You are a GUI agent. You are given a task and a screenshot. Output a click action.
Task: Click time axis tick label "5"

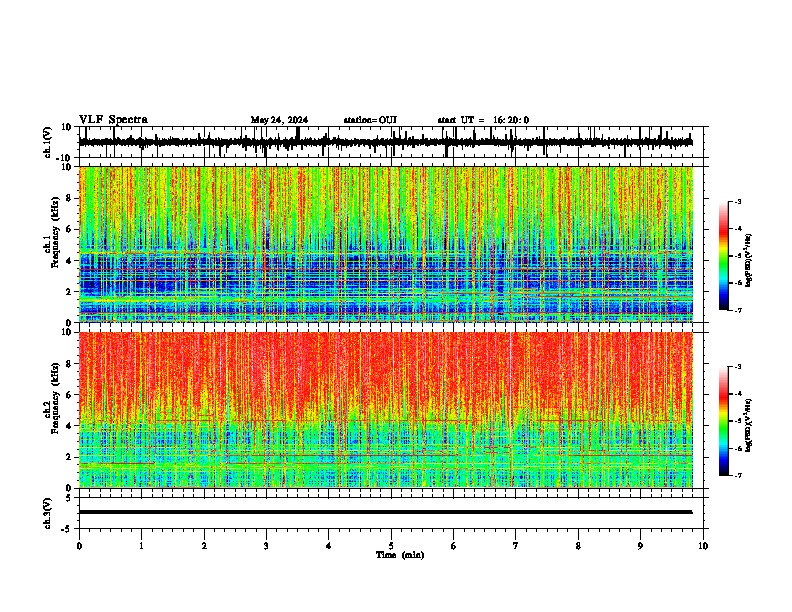(391, 546)
